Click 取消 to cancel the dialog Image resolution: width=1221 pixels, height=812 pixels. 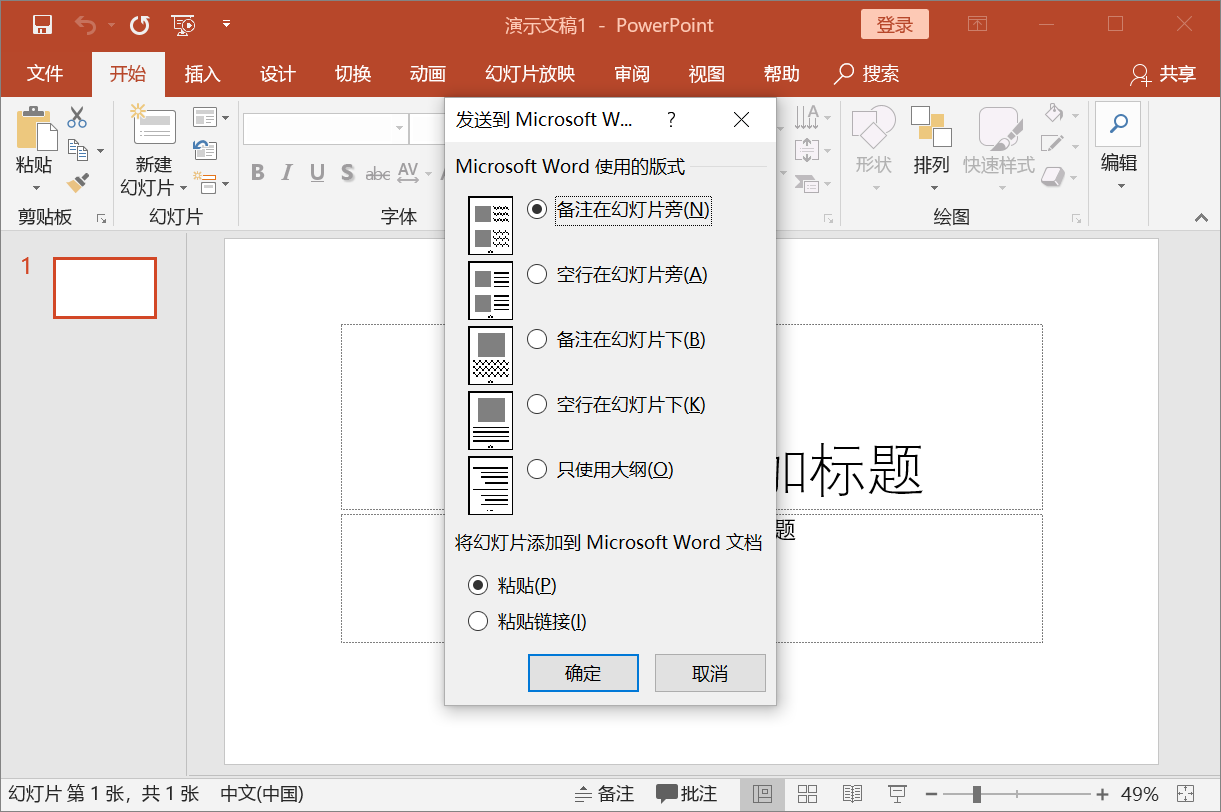(710, 673)
